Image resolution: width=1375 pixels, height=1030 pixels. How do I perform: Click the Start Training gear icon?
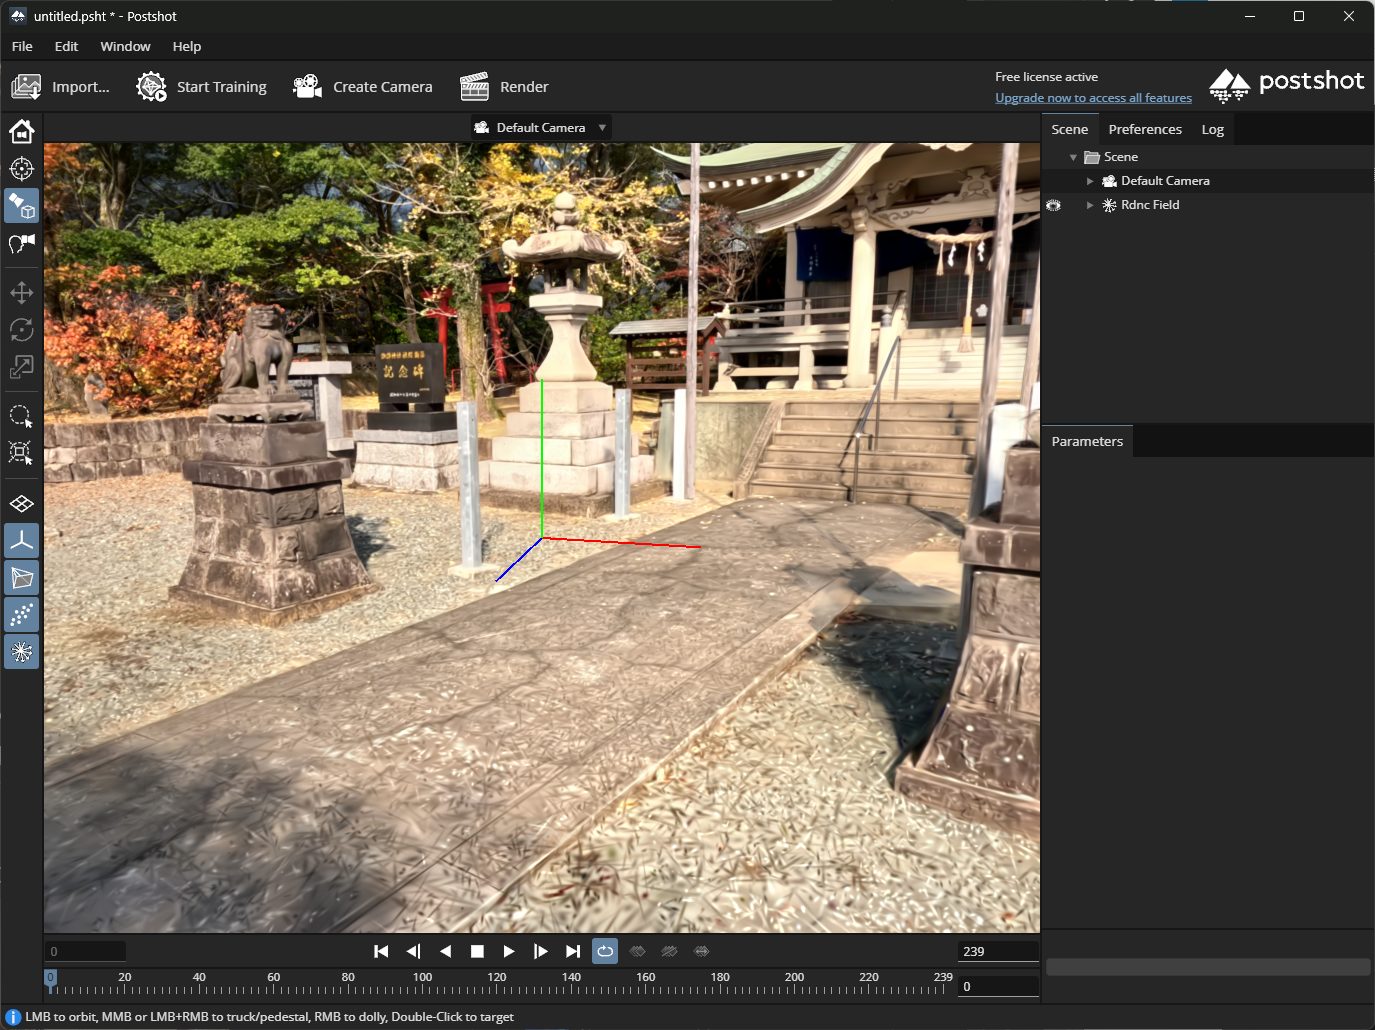(x=151, y=87)
